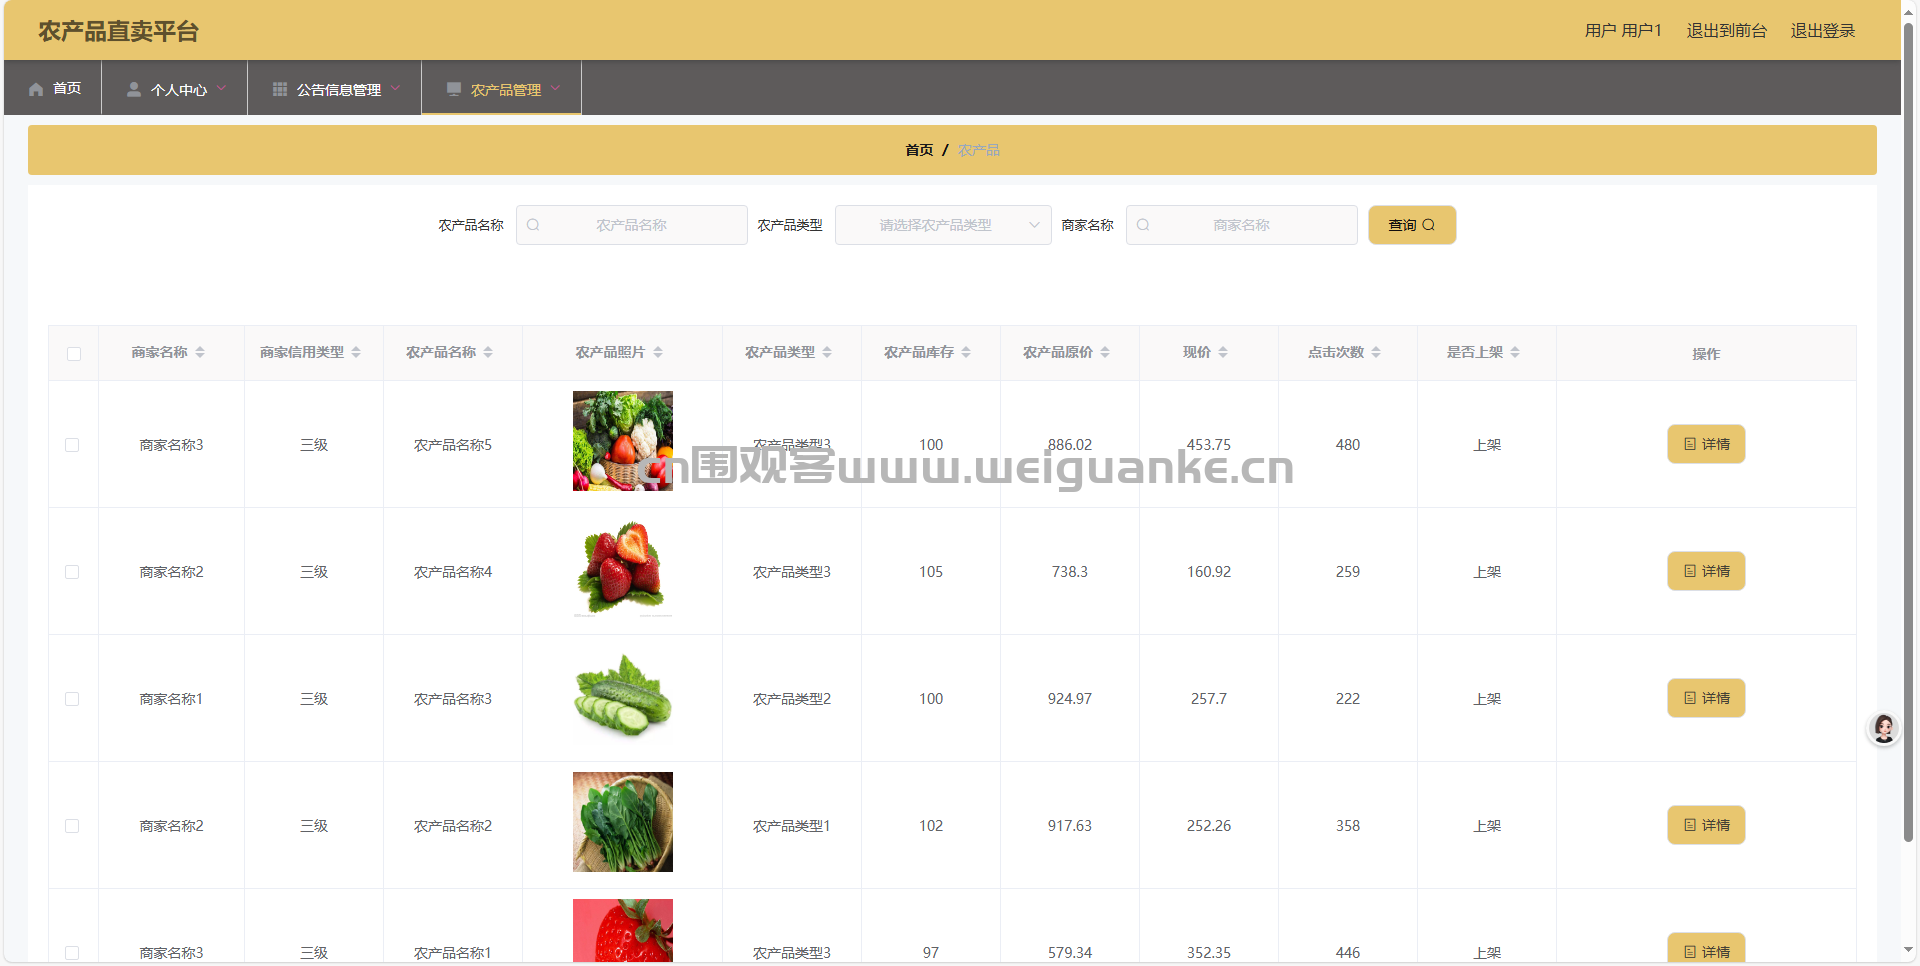Screen dimensions: 1920x966
Task: Open 详情 for 农产品名称4
Action: (1706, 571)
